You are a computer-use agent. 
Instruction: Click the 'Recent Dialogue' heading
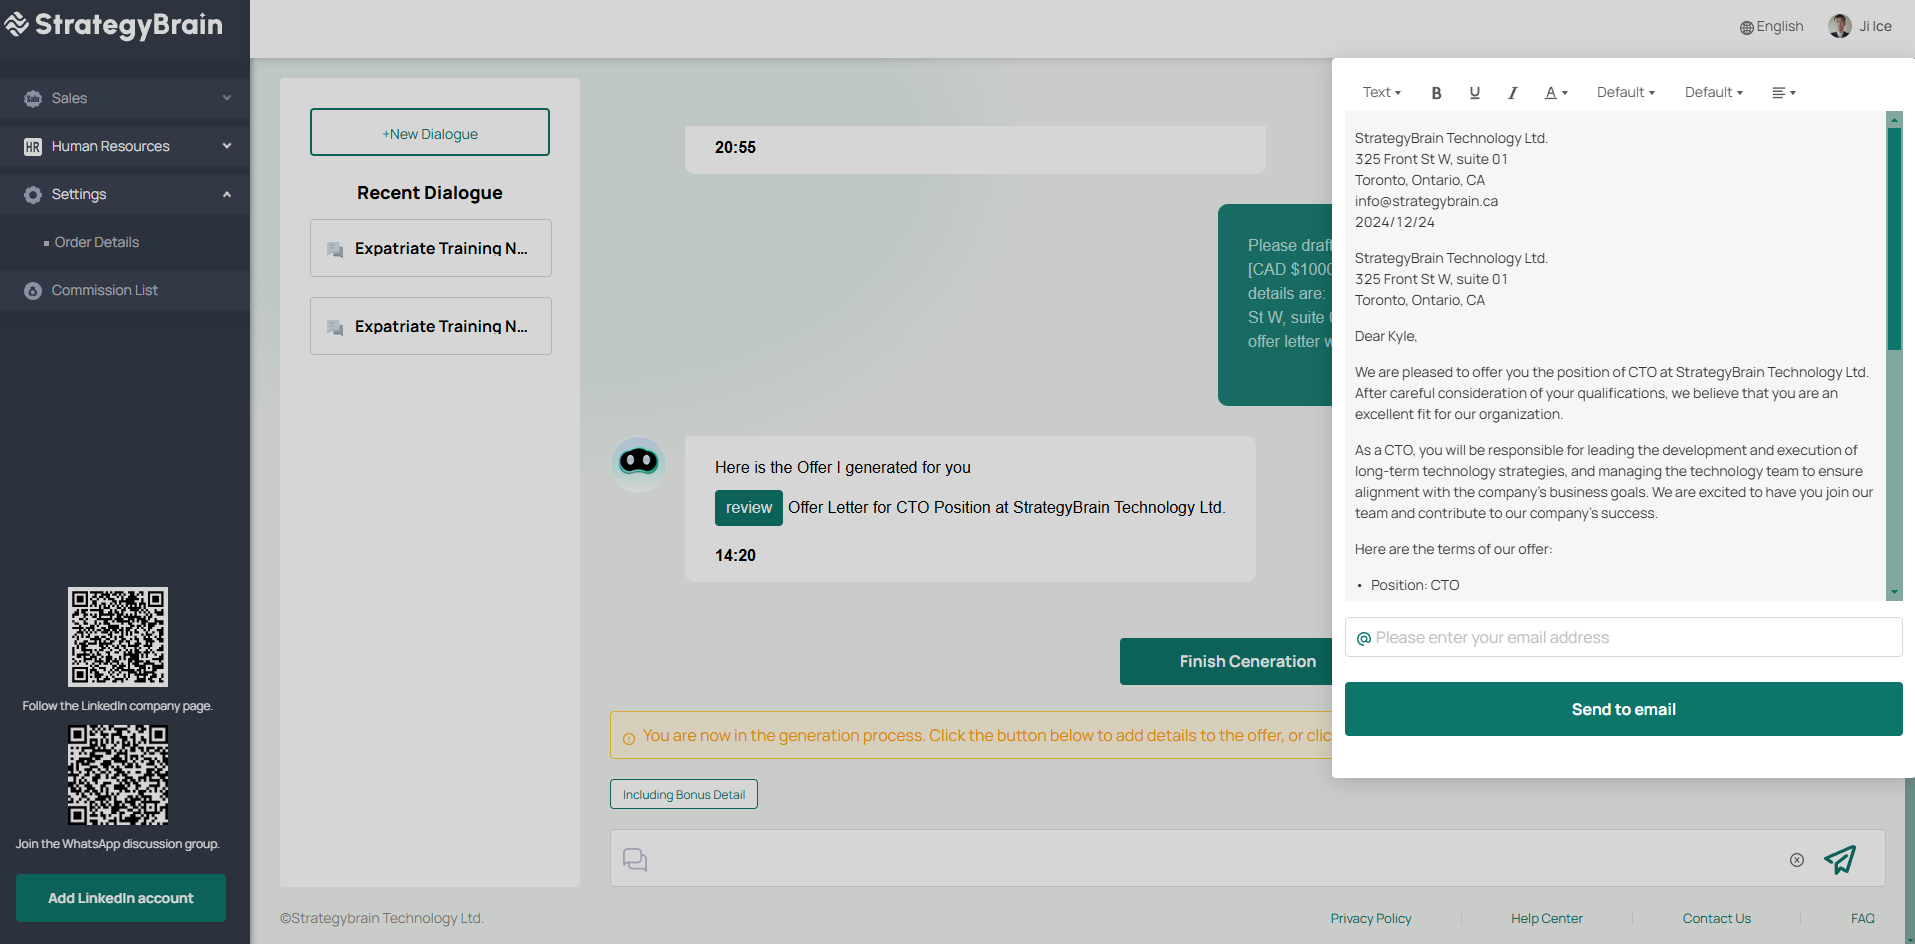(x=430, y=193)
